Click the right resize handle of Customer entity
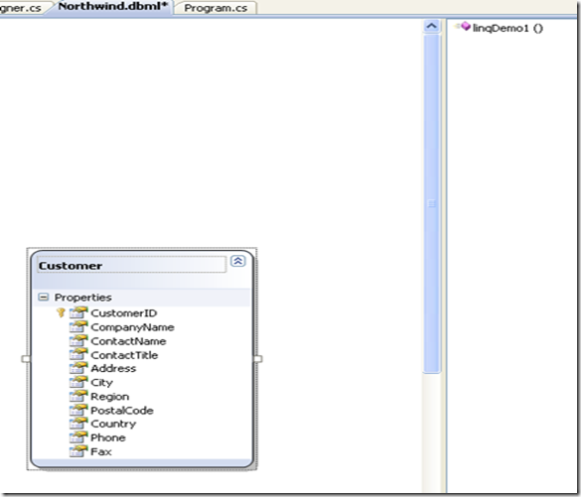The width and height of the screenshot is (581, 497). click(258, 359)
